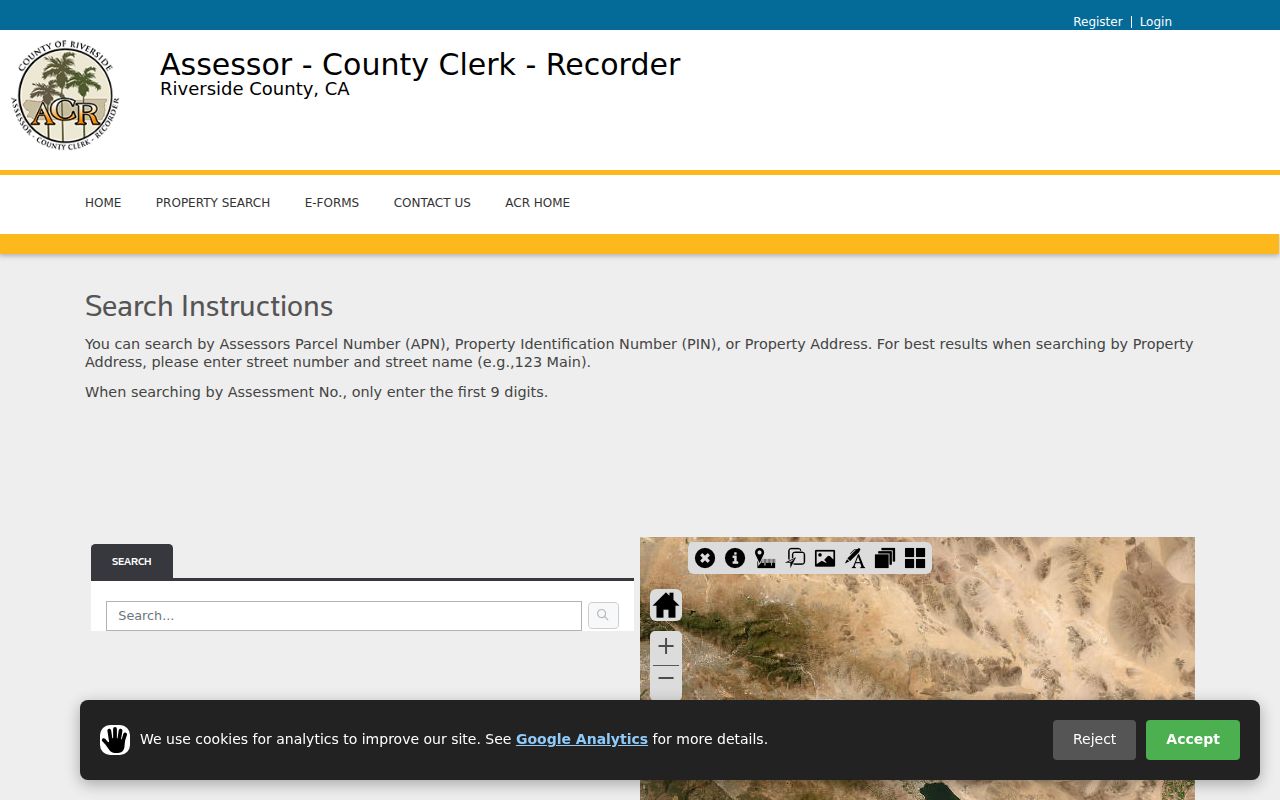Screen dimensions: 1280x800
Task: Click the magnifier search submit button
Action: (x=603, y=616)
